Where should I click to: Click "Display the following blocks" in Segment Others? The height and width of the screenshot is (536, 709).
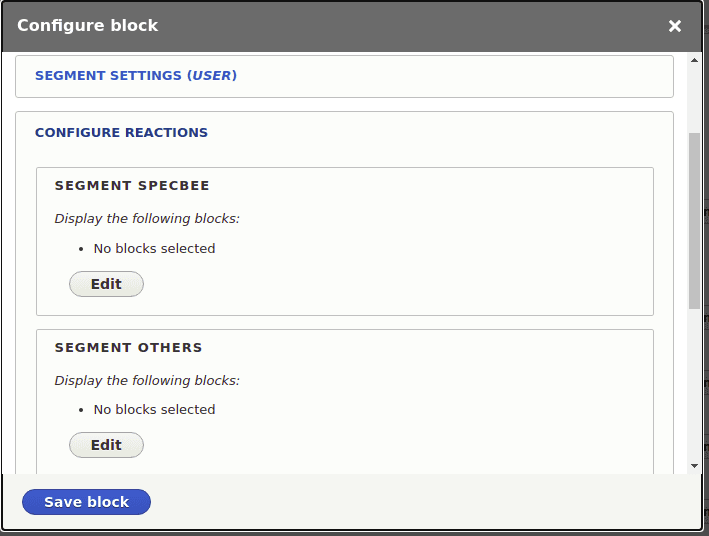click(147, 380)
